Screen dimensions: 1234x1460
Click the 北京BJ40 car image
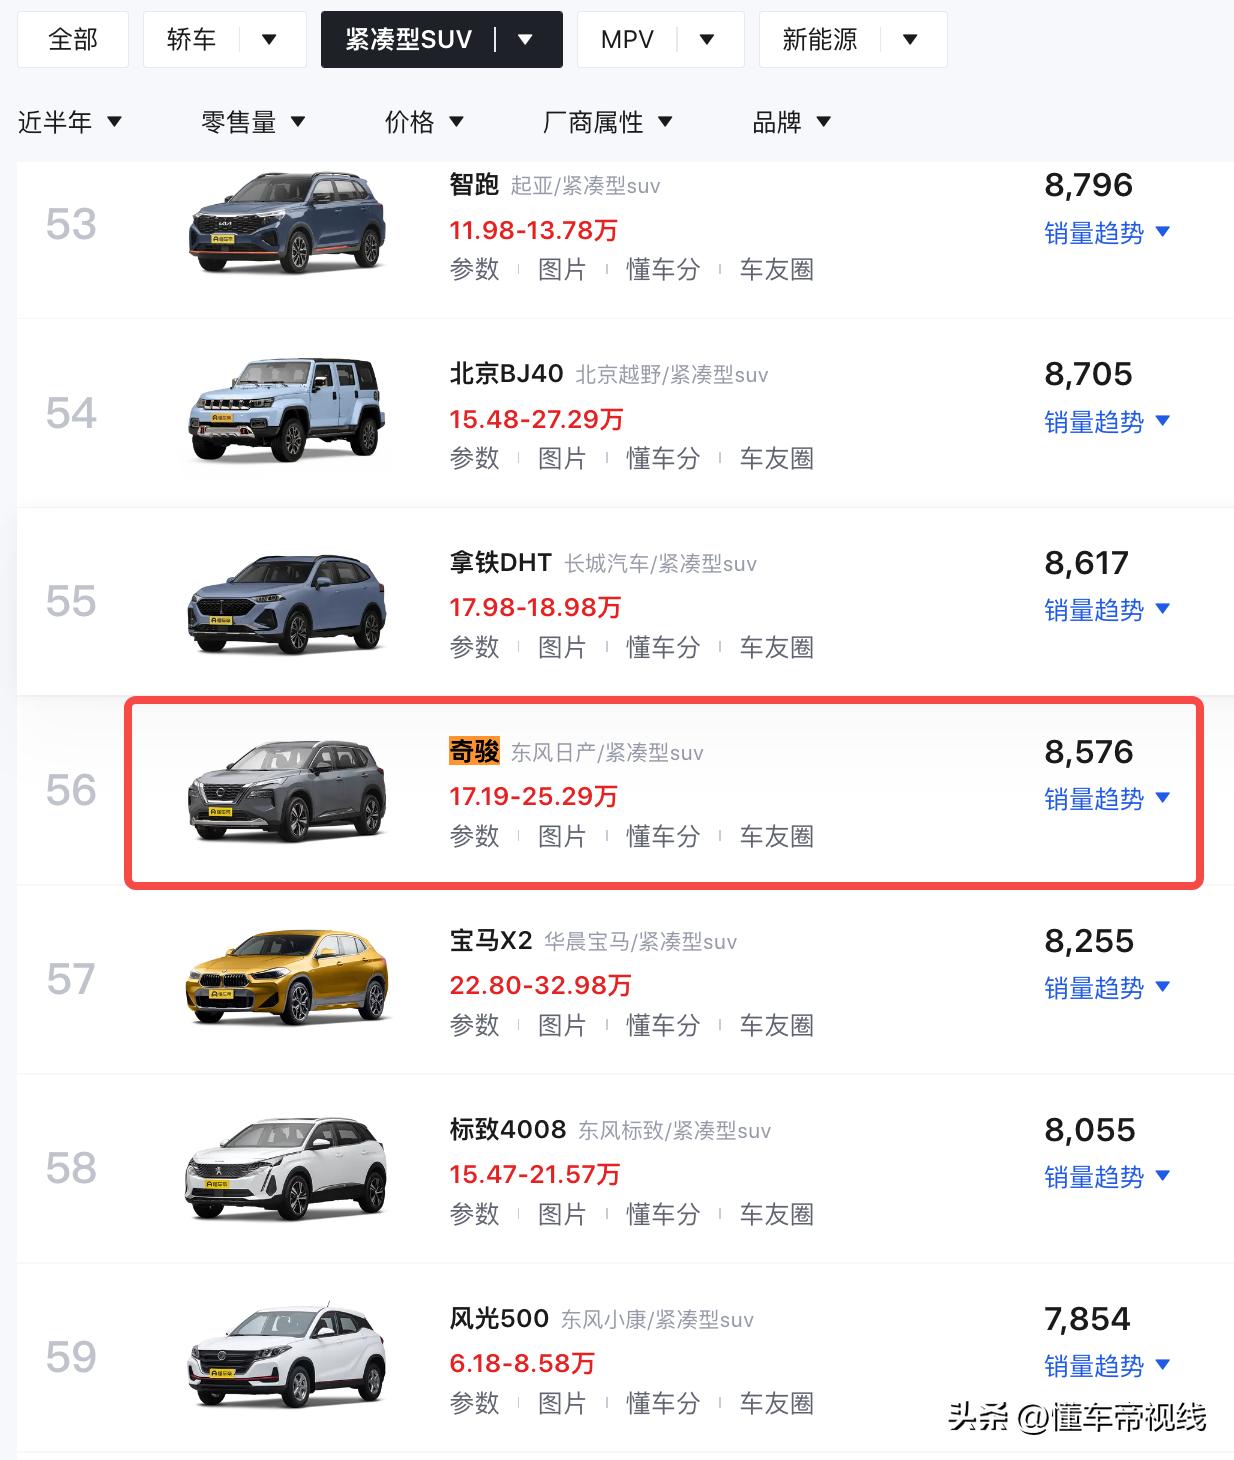pyautogui.click(x=287, y=410)
